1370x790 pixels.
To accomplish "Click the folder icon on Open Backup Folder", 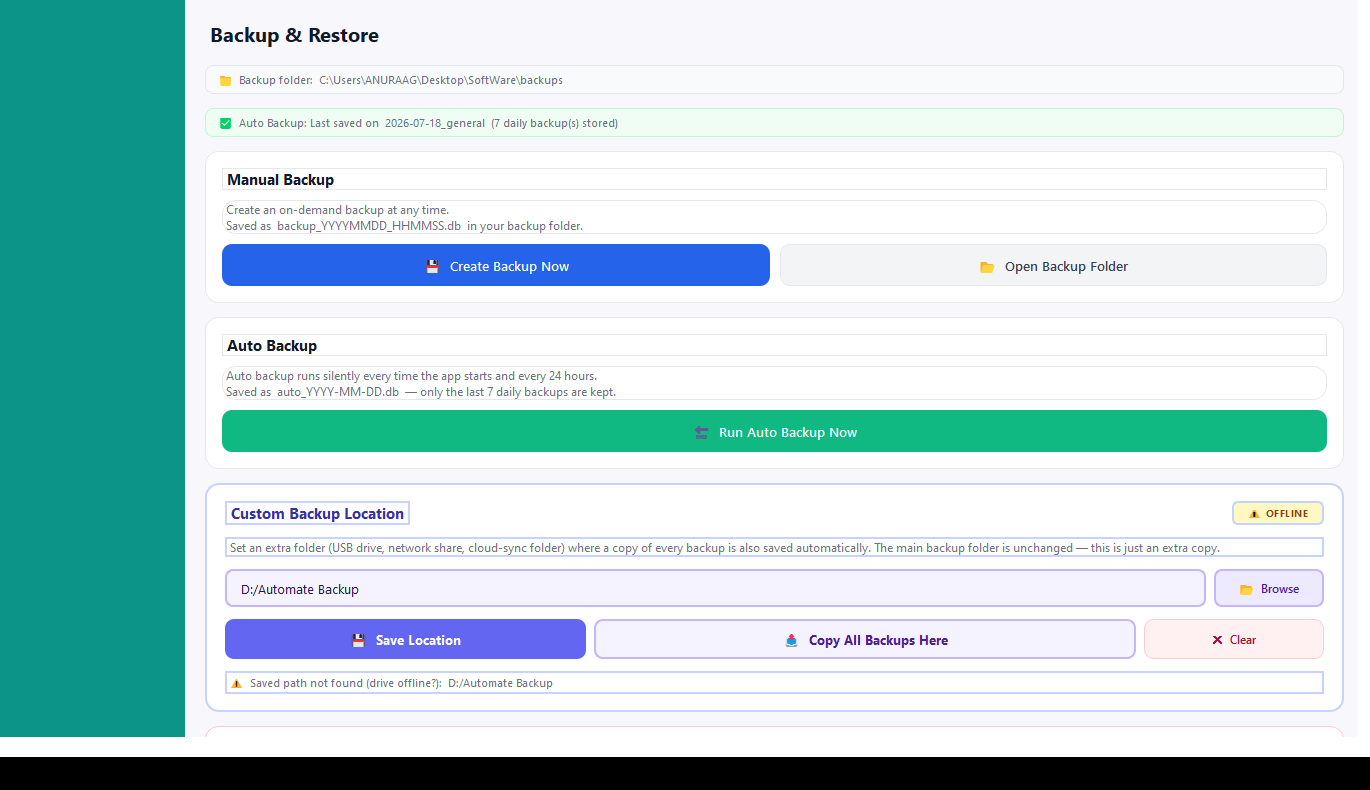I will 987,267.
